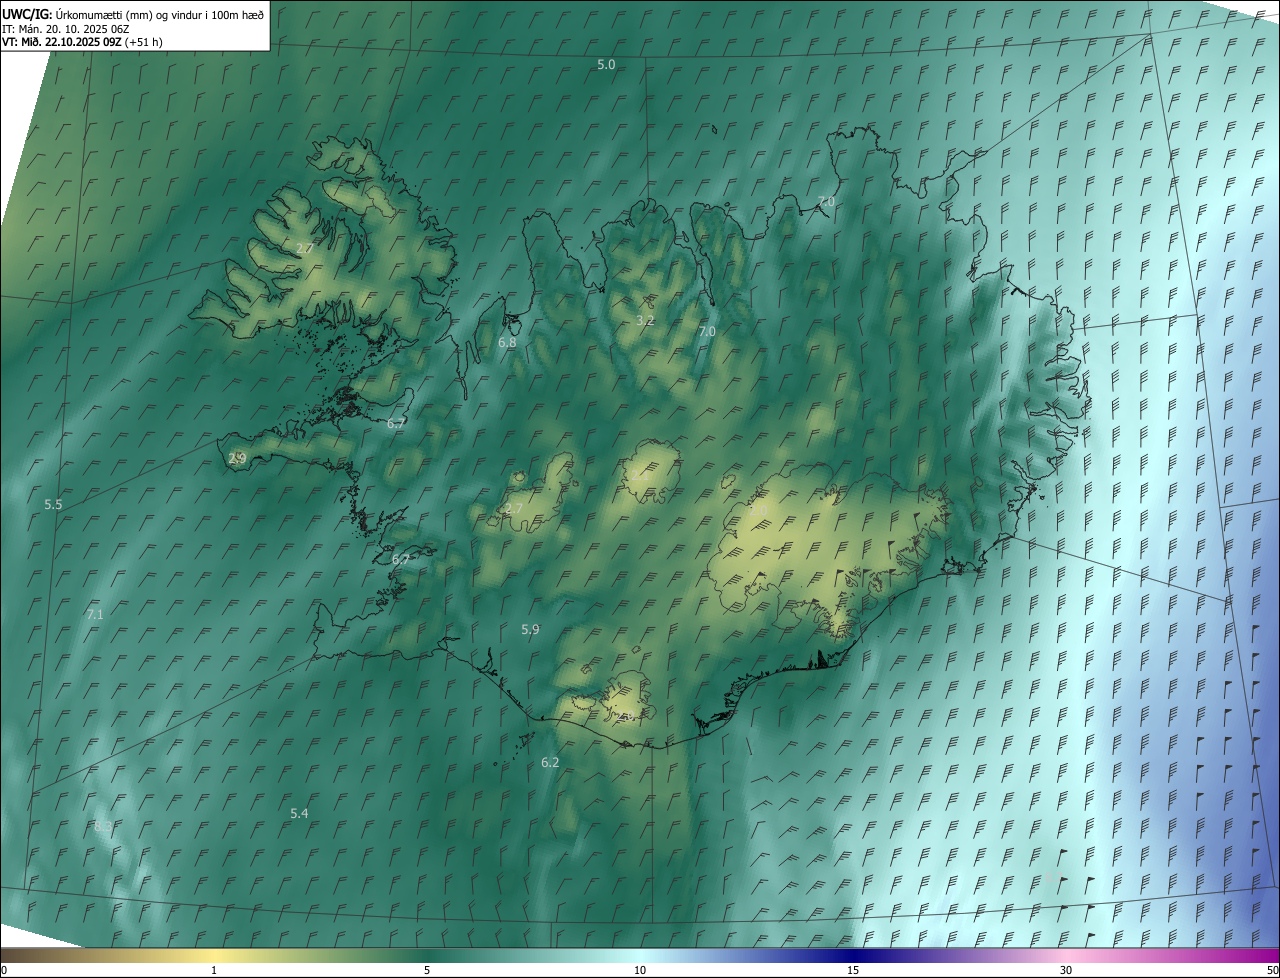Screen dimensions: 1280x978
Task: Click the 2.1 value label on the Hofsjökull glacier
Action: (x=640, y=474)
